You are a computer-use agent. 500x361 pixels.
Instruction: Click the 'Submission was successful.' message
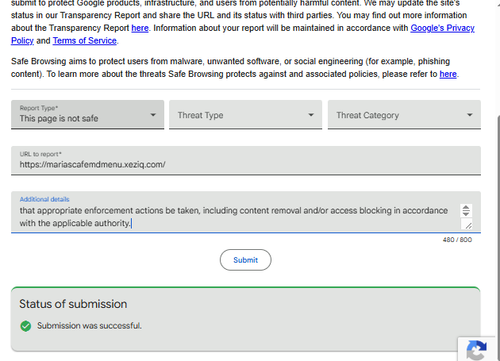pos(89,326)
